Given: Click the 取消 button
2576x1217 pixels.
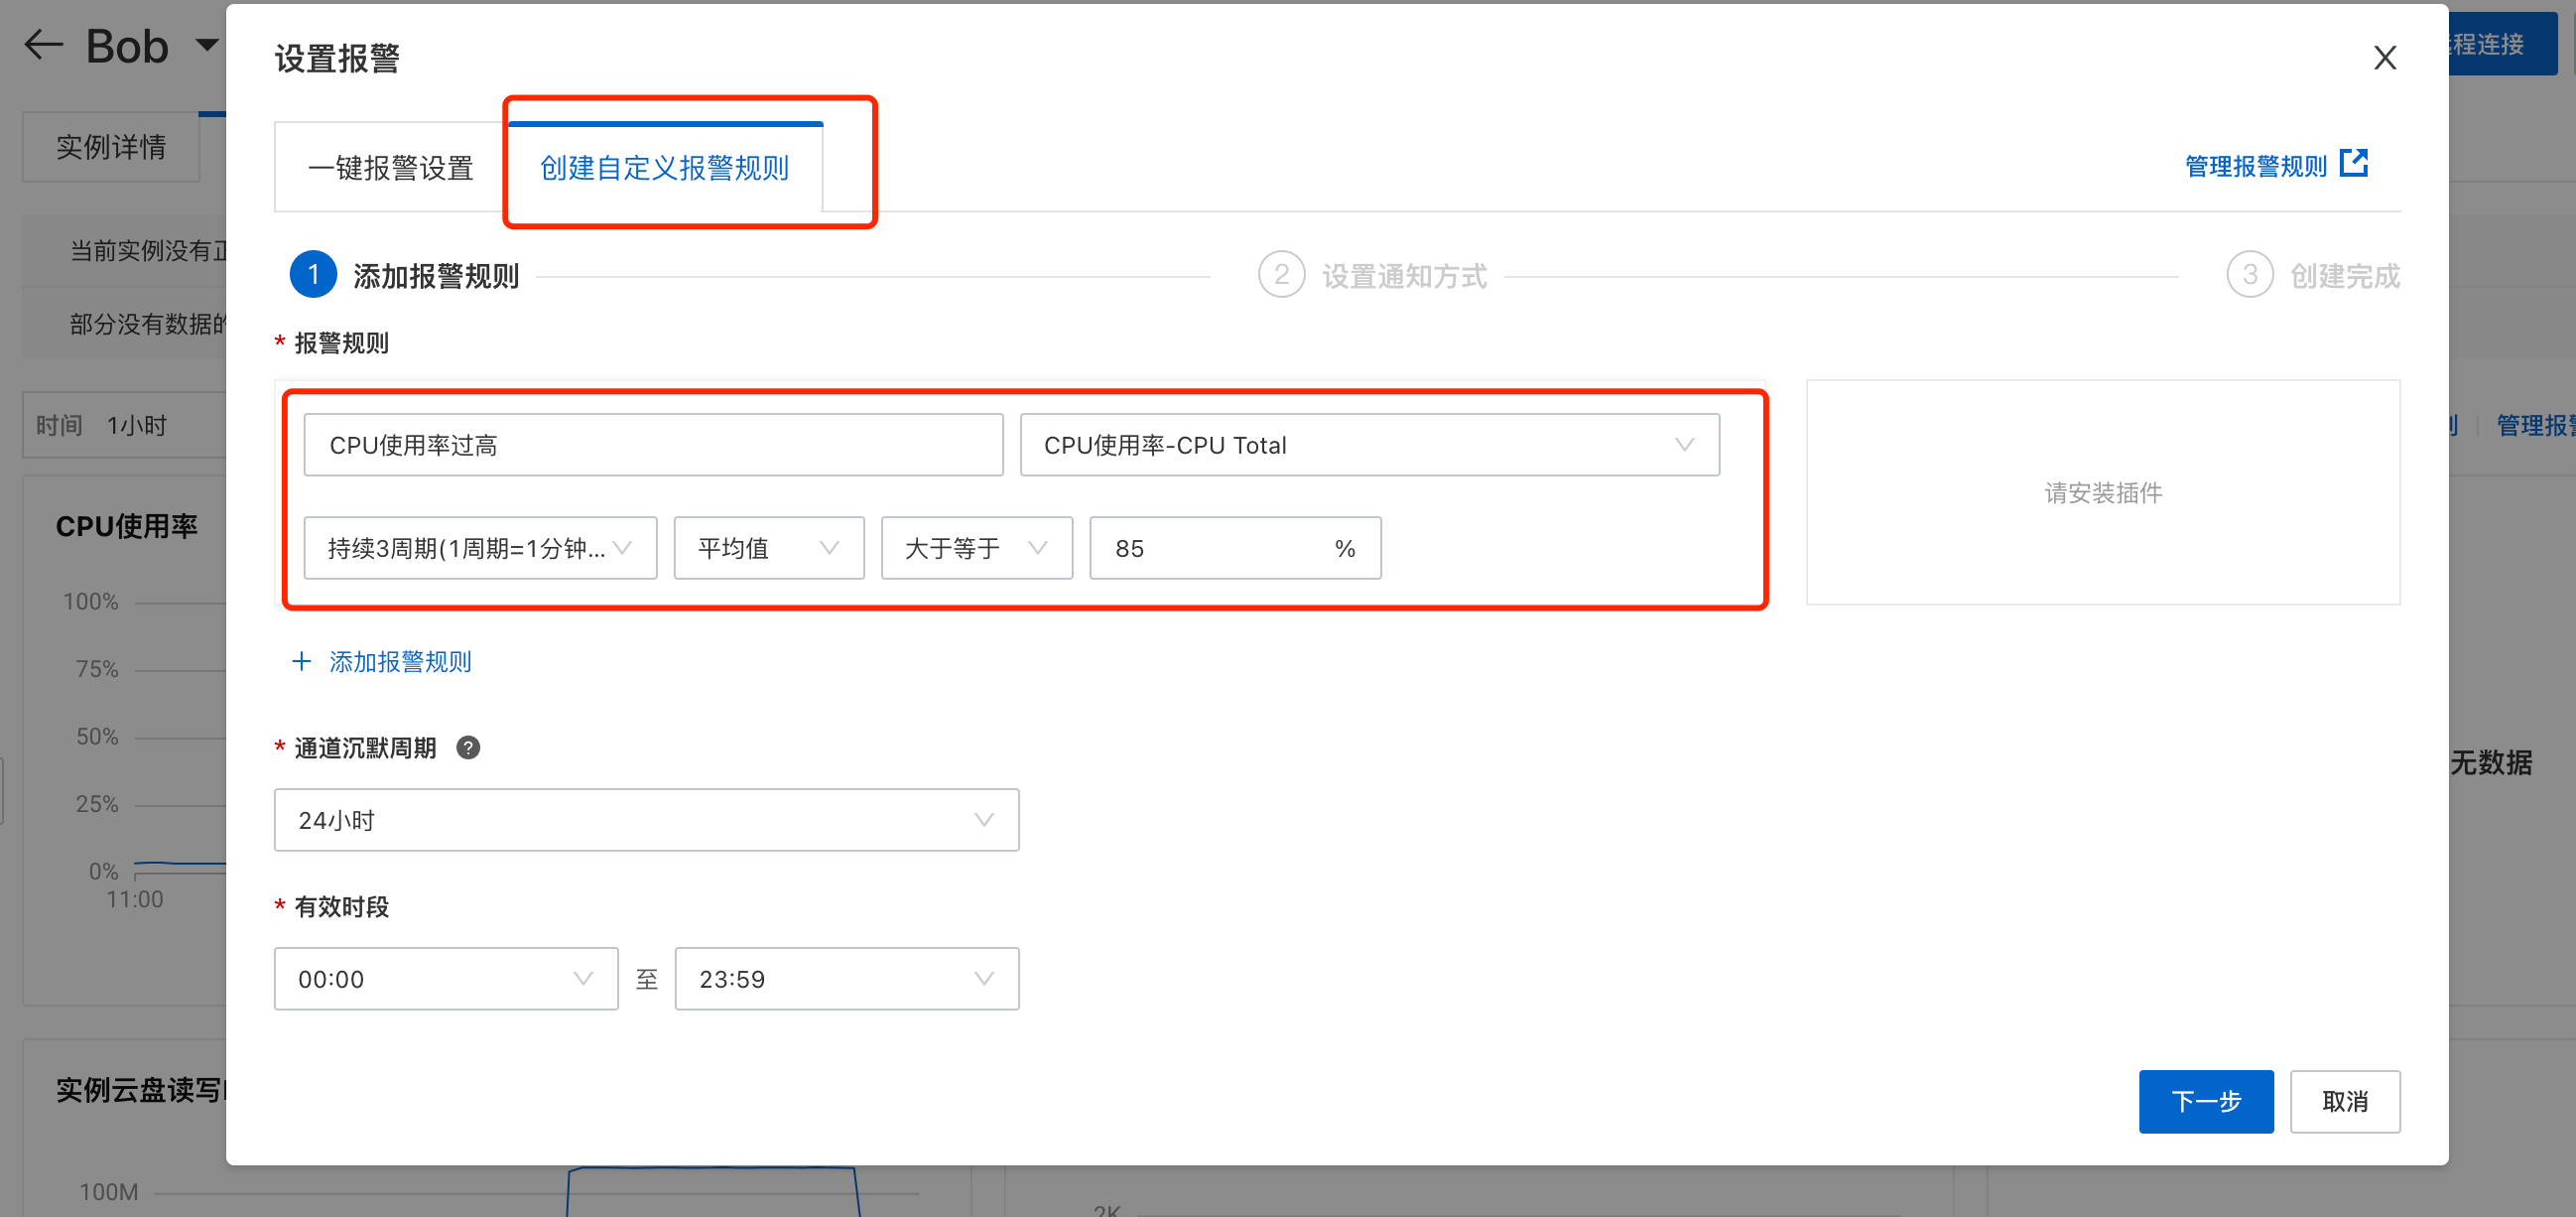Looking at the screenshot, I should tap(2344, 1101).
